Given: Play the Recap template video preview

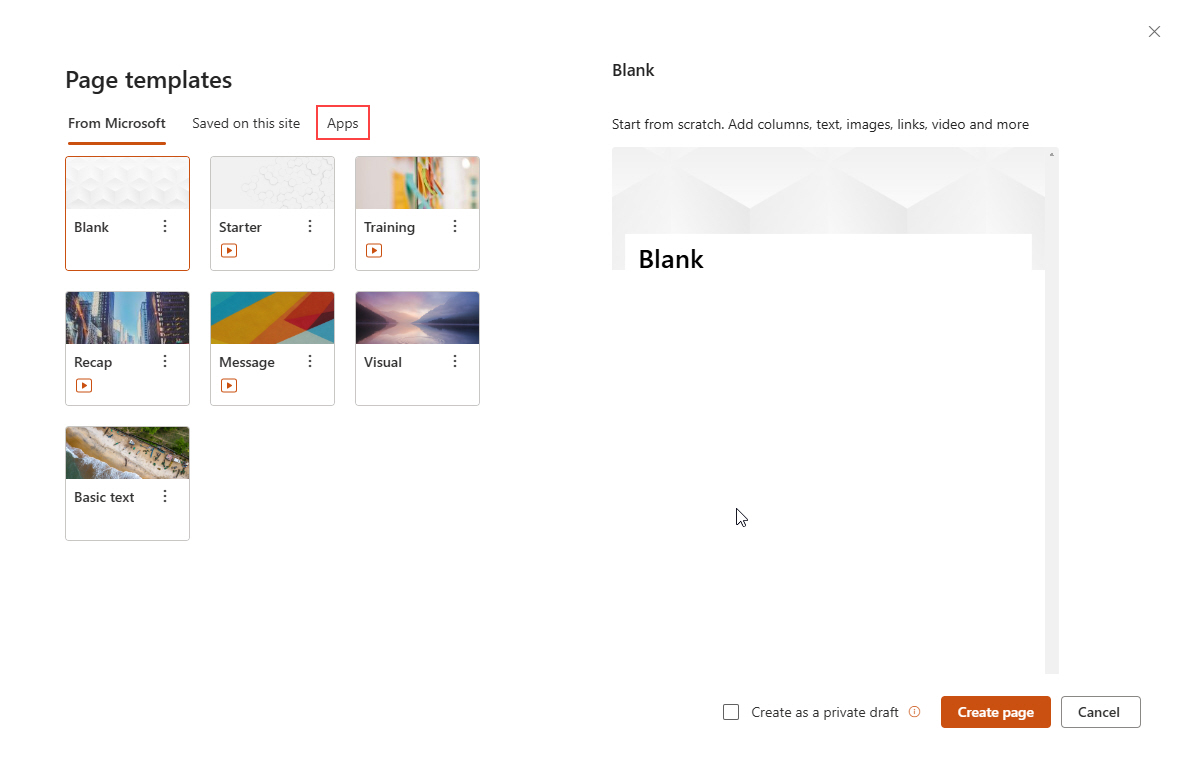Looking at the screenshot, I should pos(84,386).
